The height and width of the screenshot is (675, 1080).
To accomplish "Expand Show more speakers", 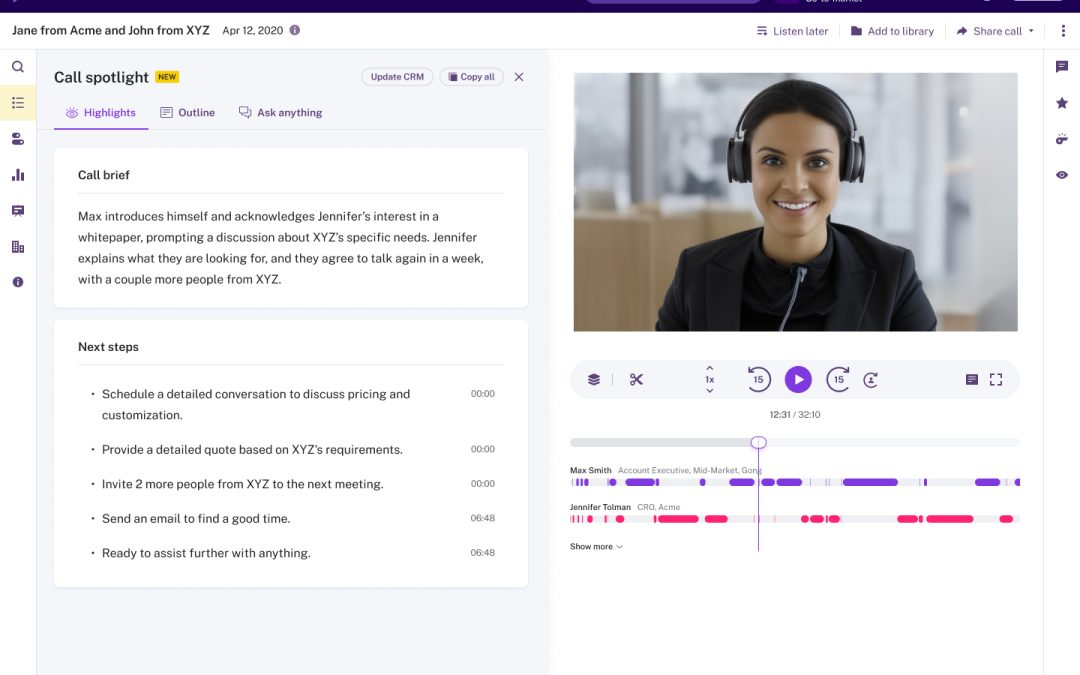I will pyautogui.click(x=596, y=546).
